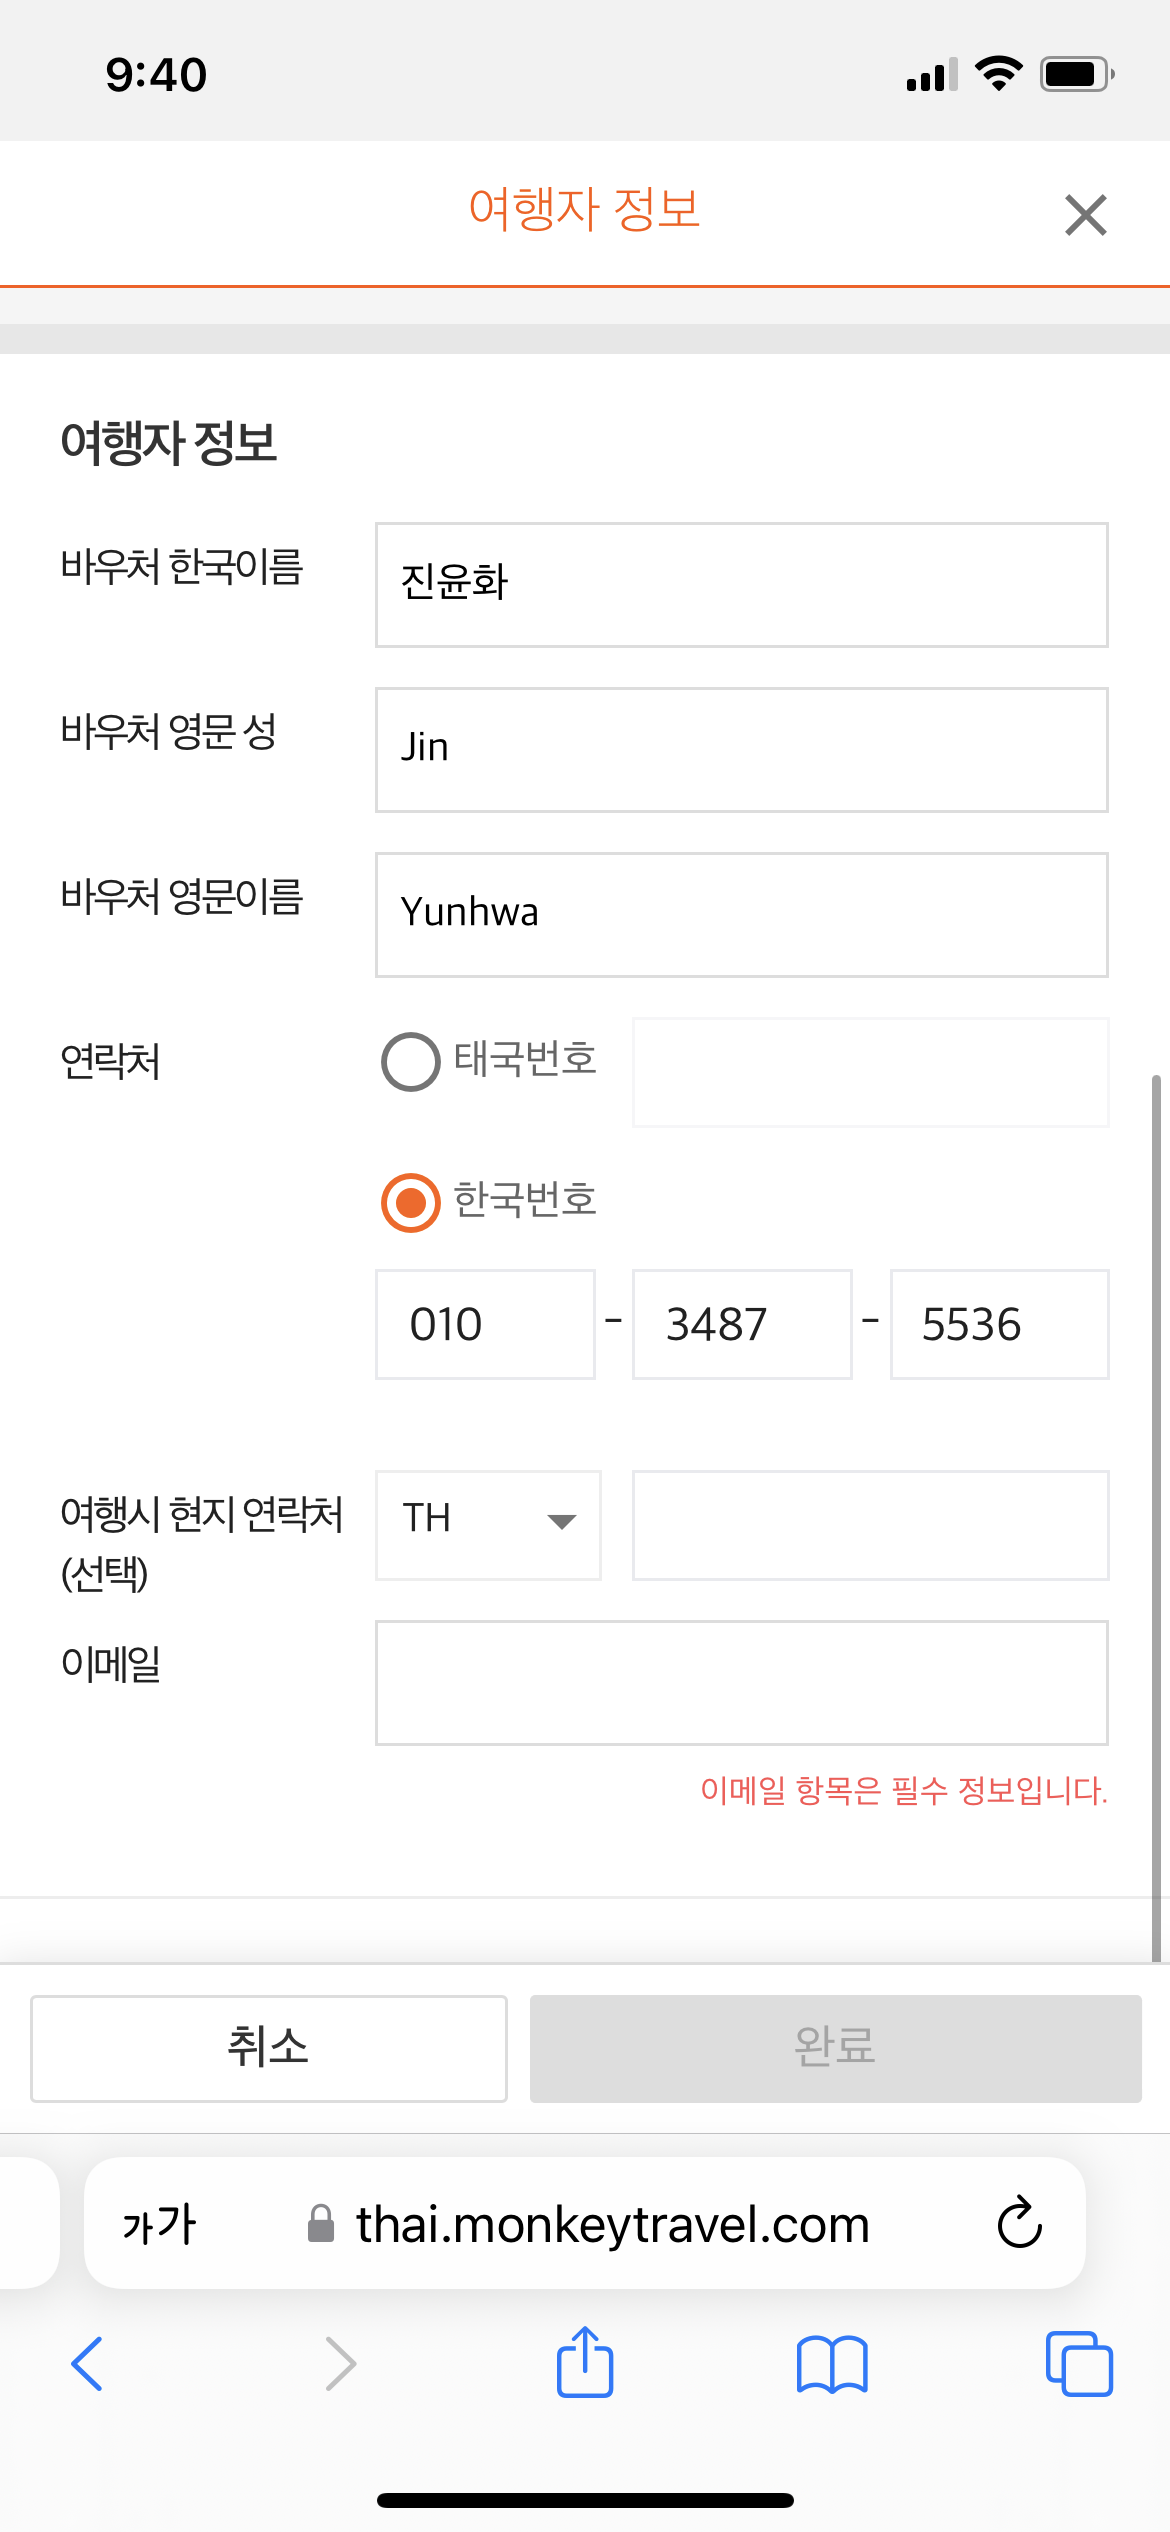The image size is (1170, 2532).
Task: Select the 한국번호 radio button
Action: point(410,1202)
